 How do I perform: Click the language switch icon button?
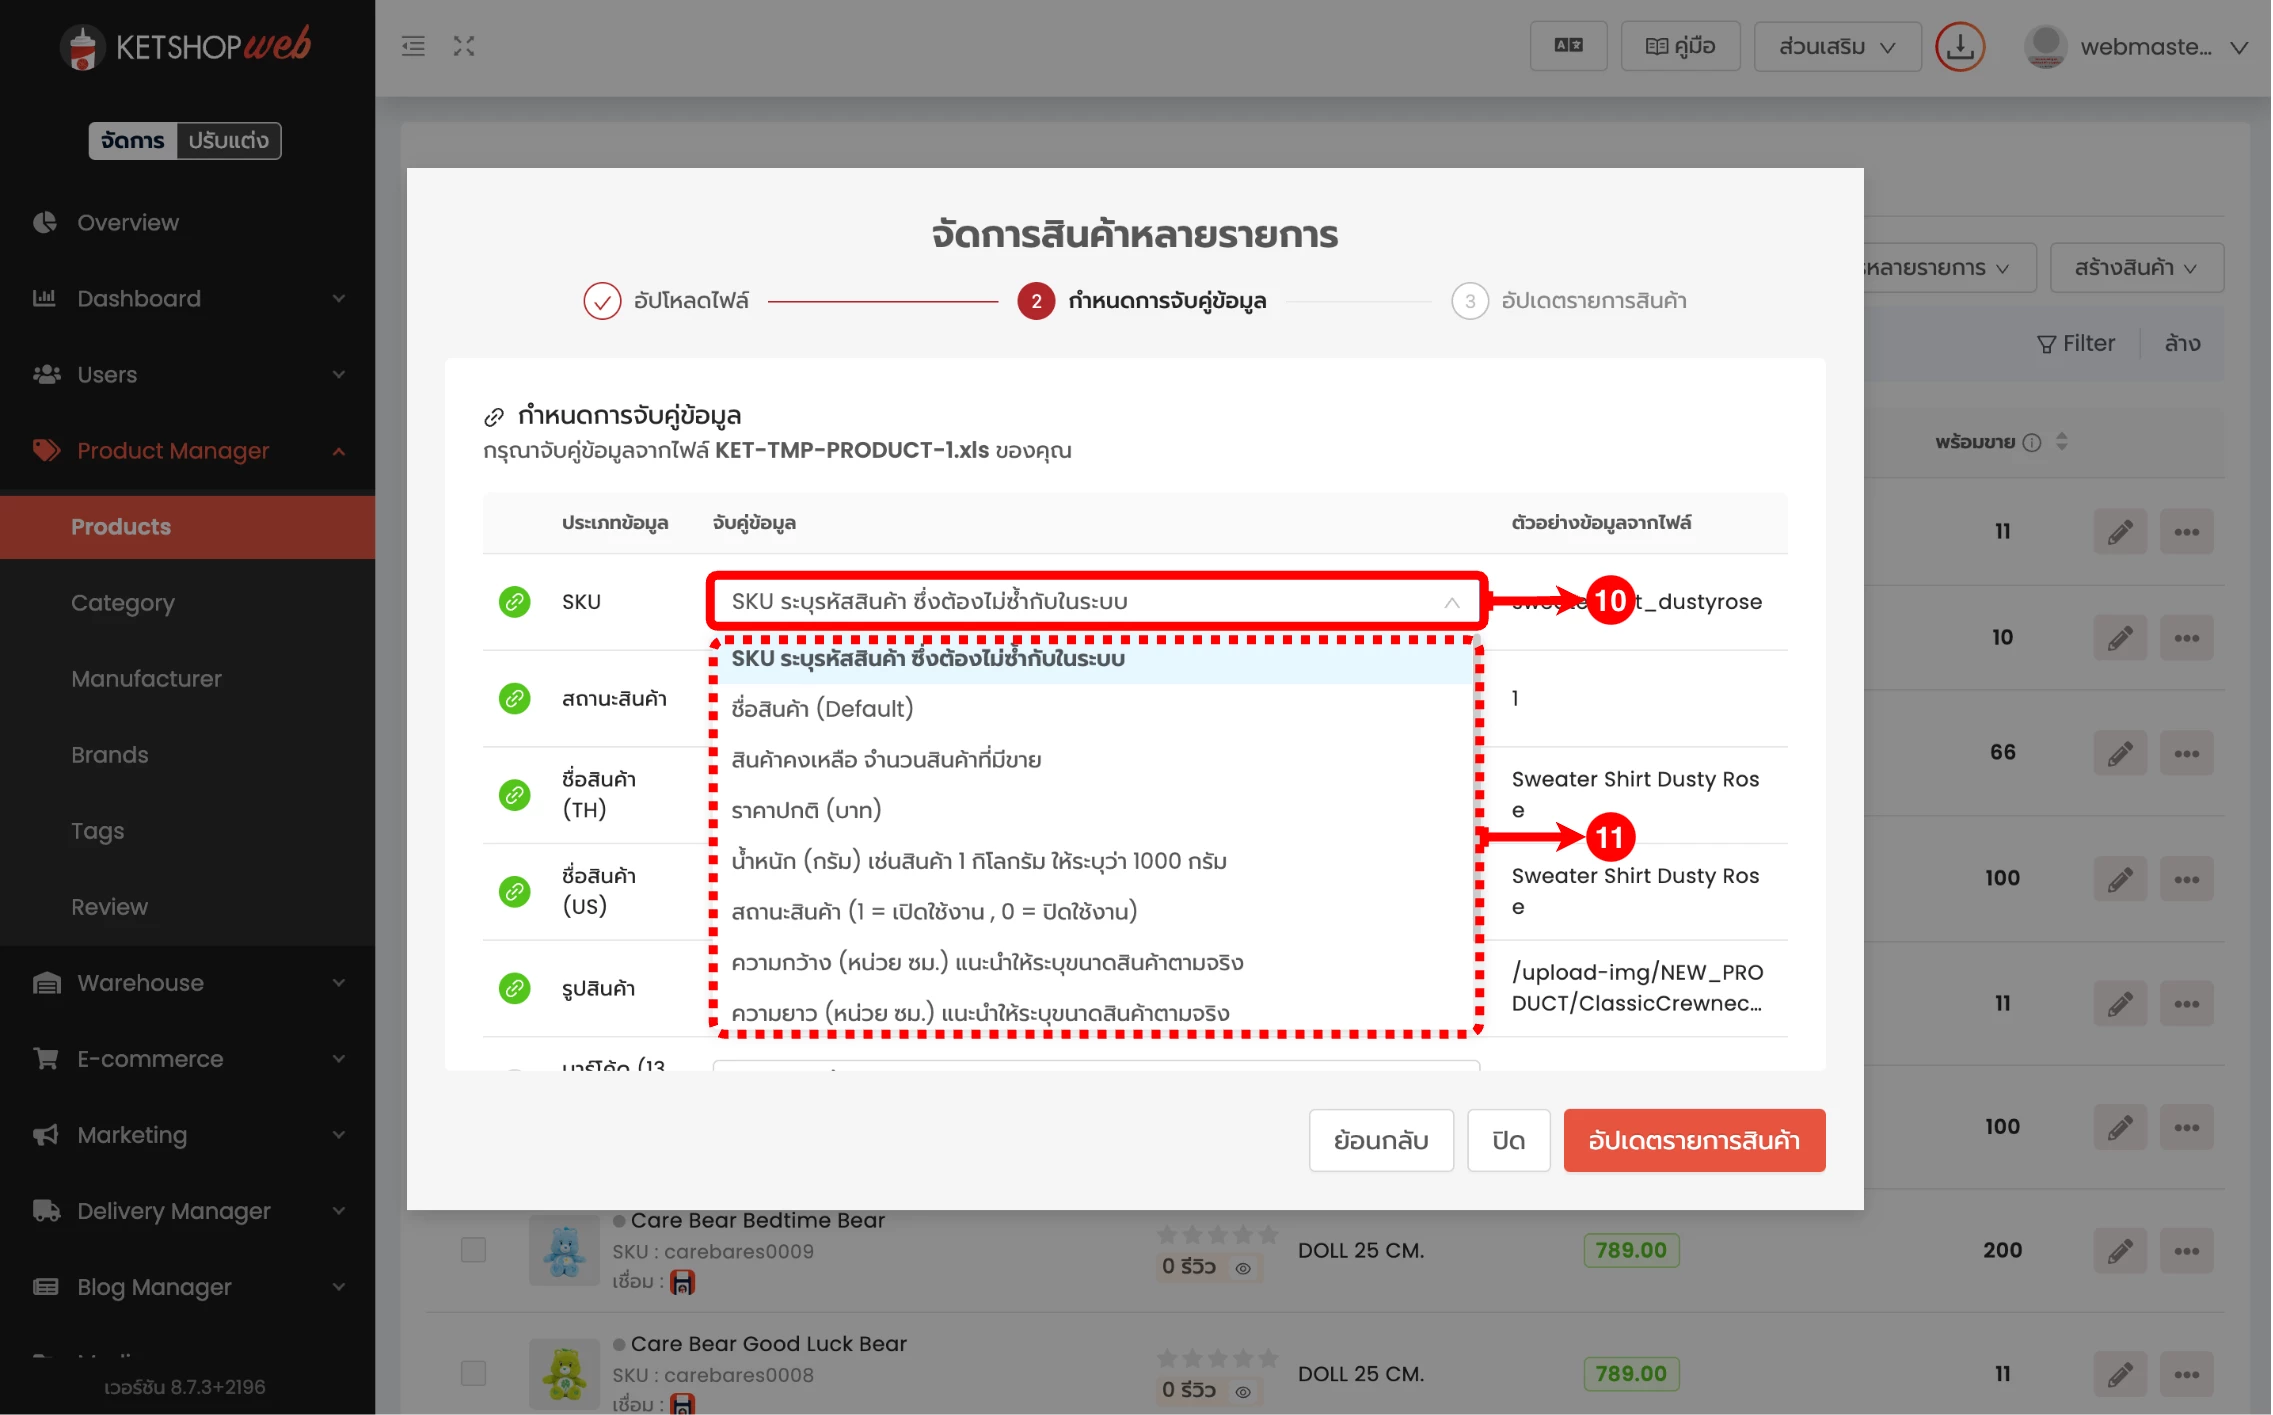tap(1568, 46)
